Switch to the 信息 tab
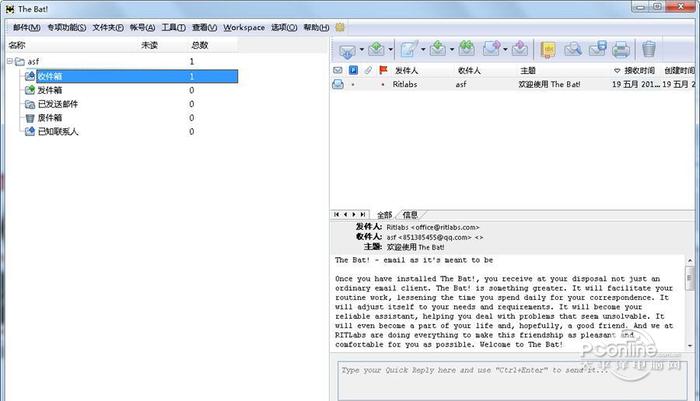 (410, 215)
